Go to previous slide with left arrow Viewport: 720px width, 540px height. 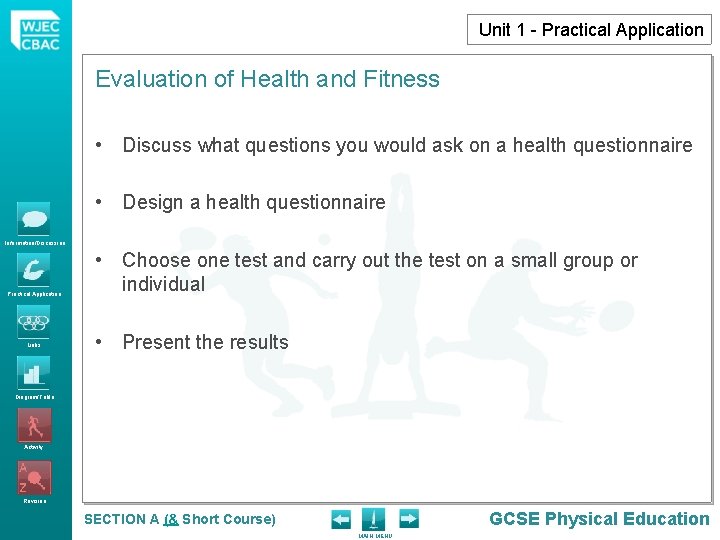[341, 520]
